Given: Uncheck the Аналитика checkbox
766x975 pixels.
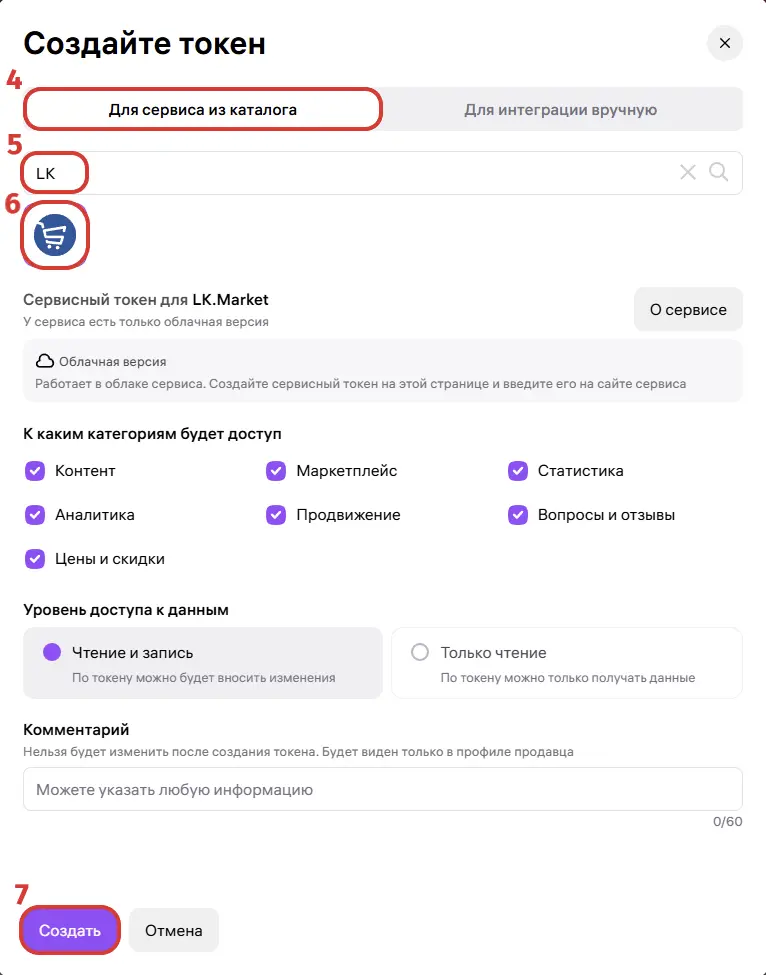Looking at the screenshot, I should [x=35, y=515].
